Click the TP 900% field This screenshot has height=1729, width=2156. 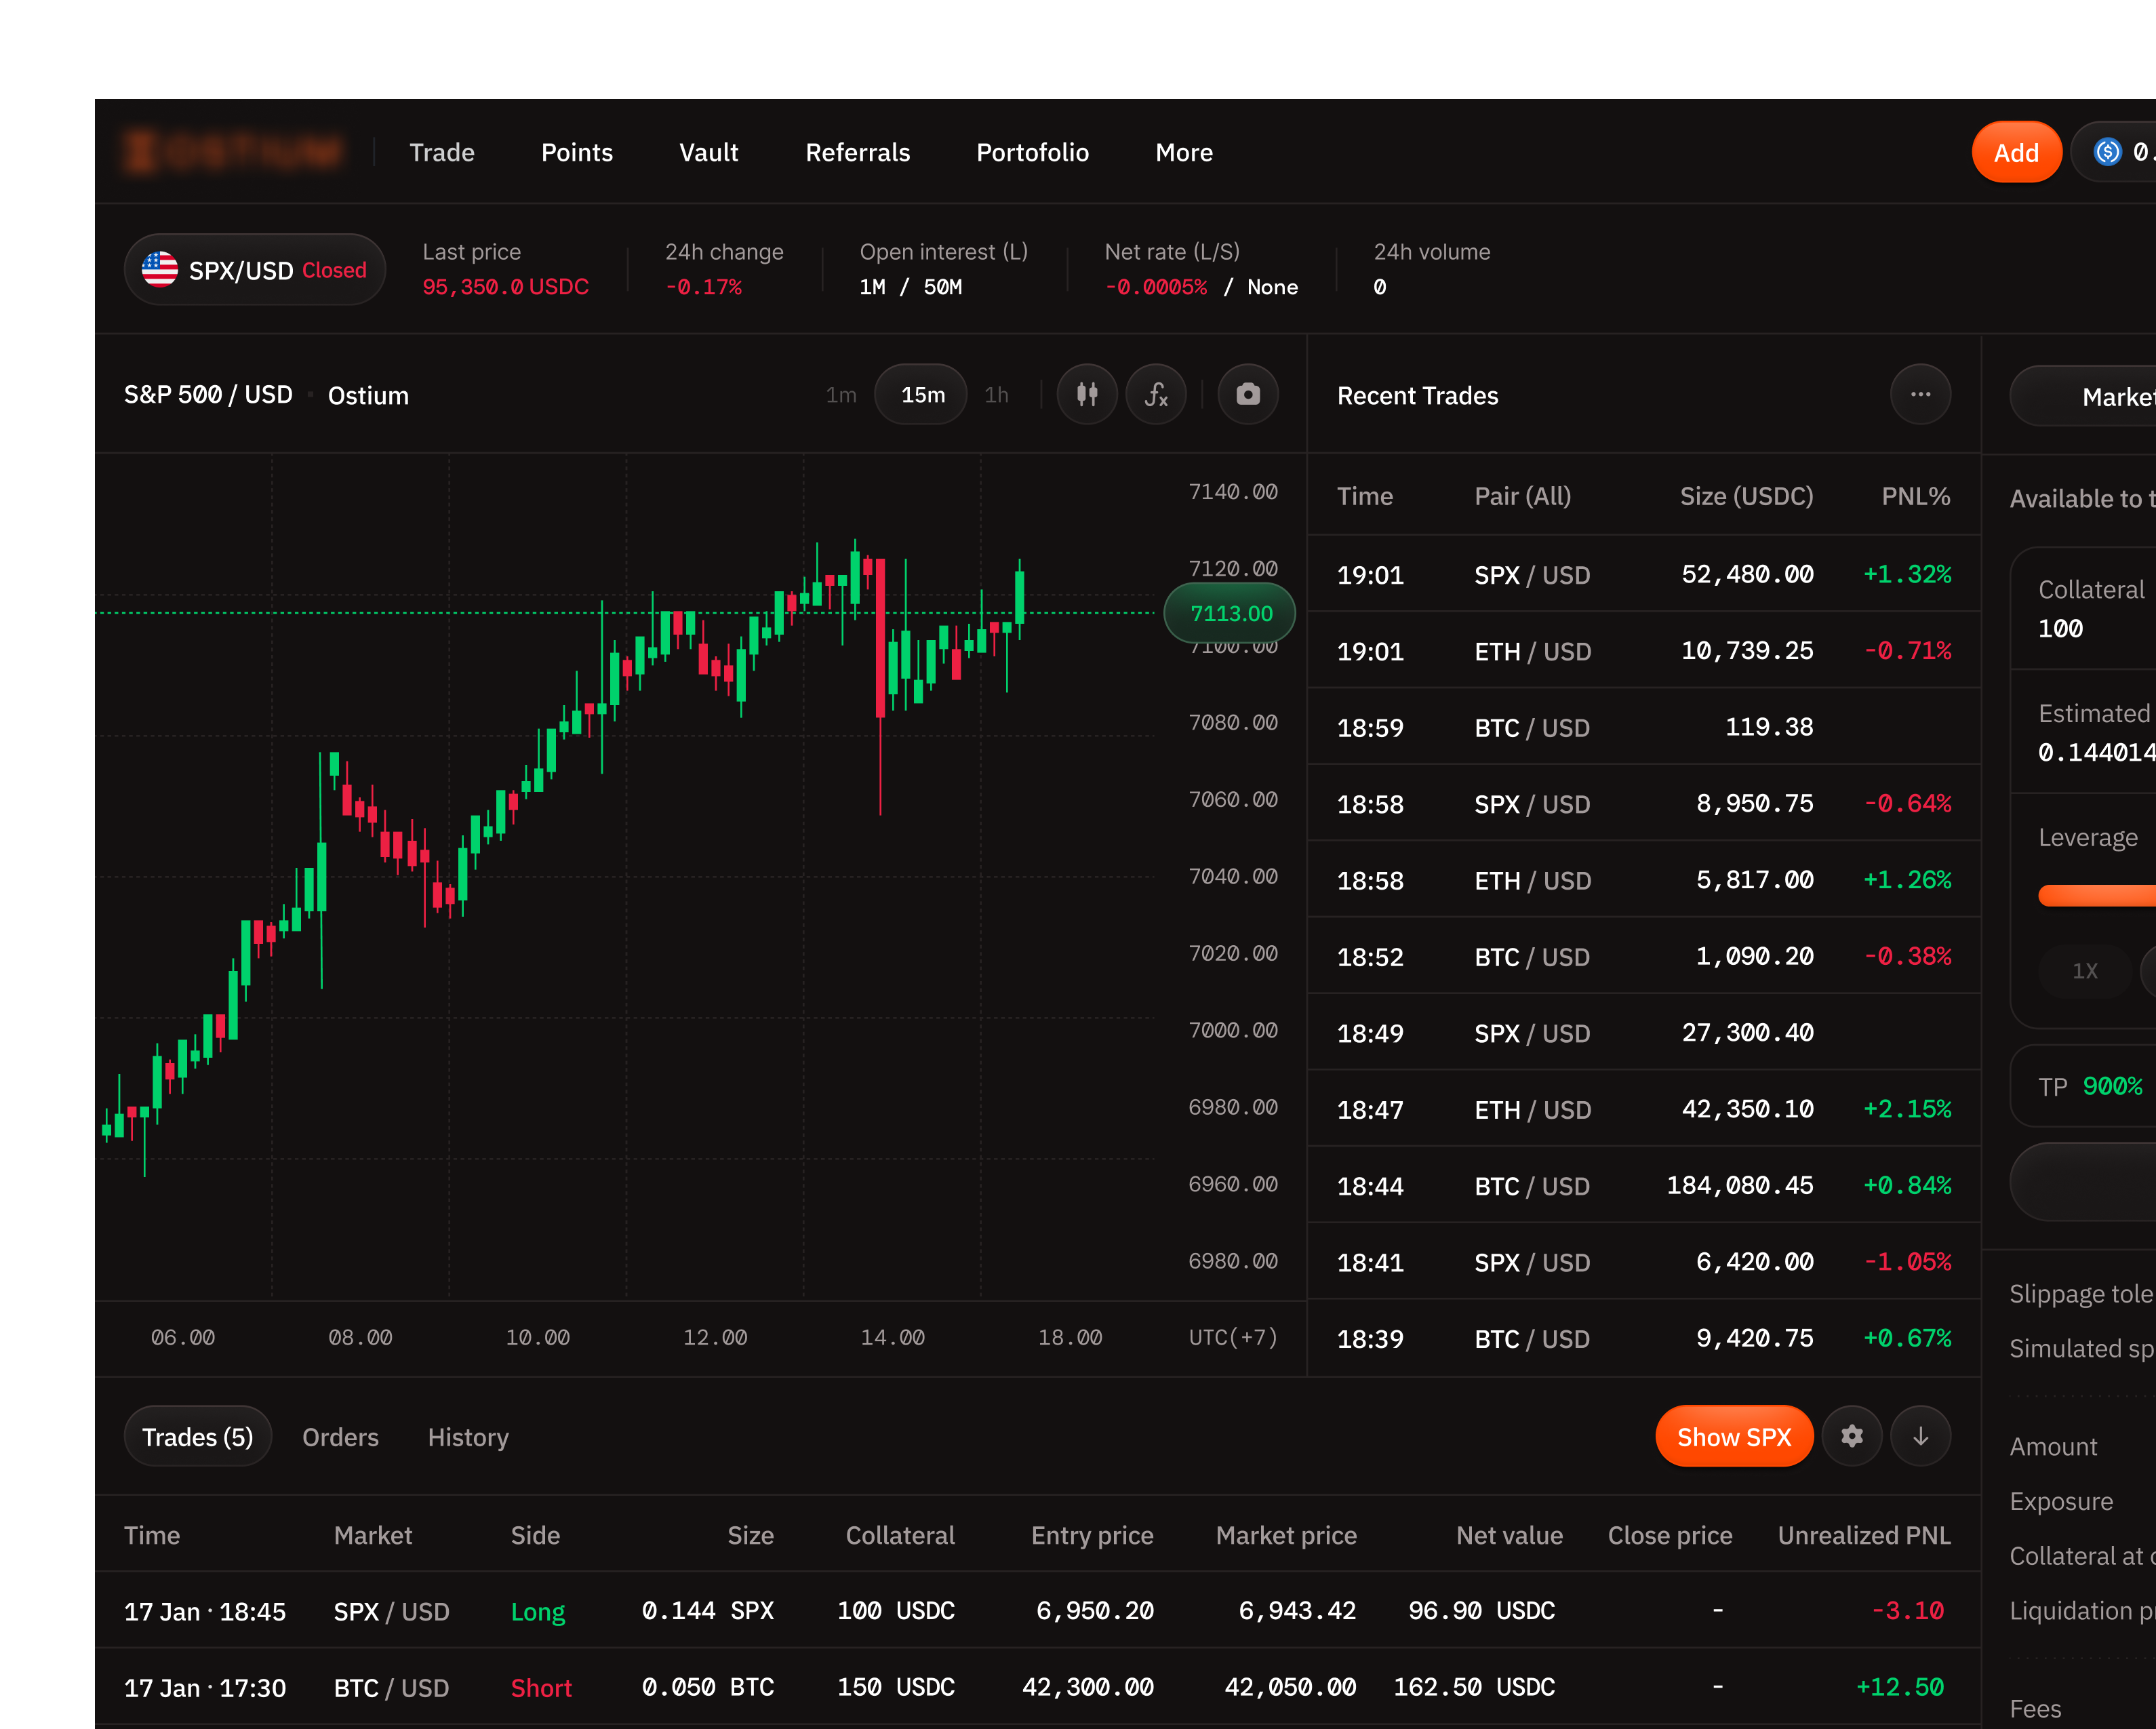point(2083,1086)
